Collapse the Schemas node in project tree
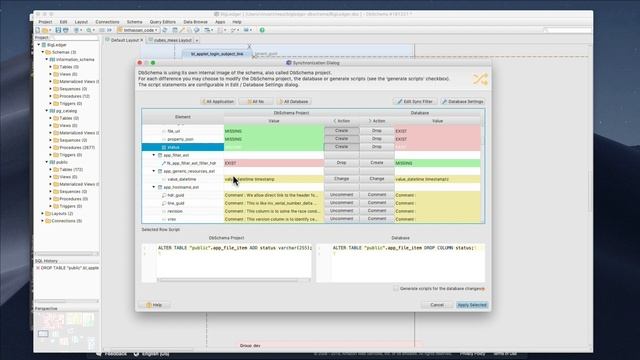 [42, 52]
